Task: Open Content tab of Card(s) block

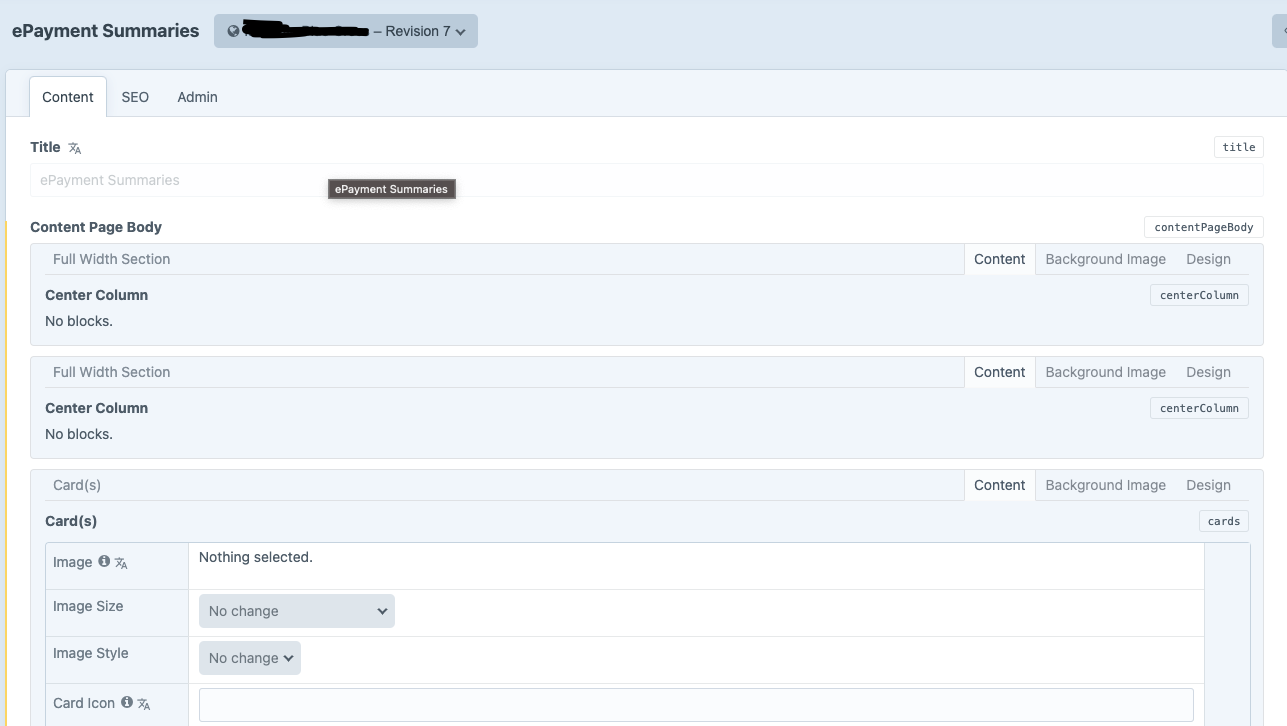Action: pos(999,485)
